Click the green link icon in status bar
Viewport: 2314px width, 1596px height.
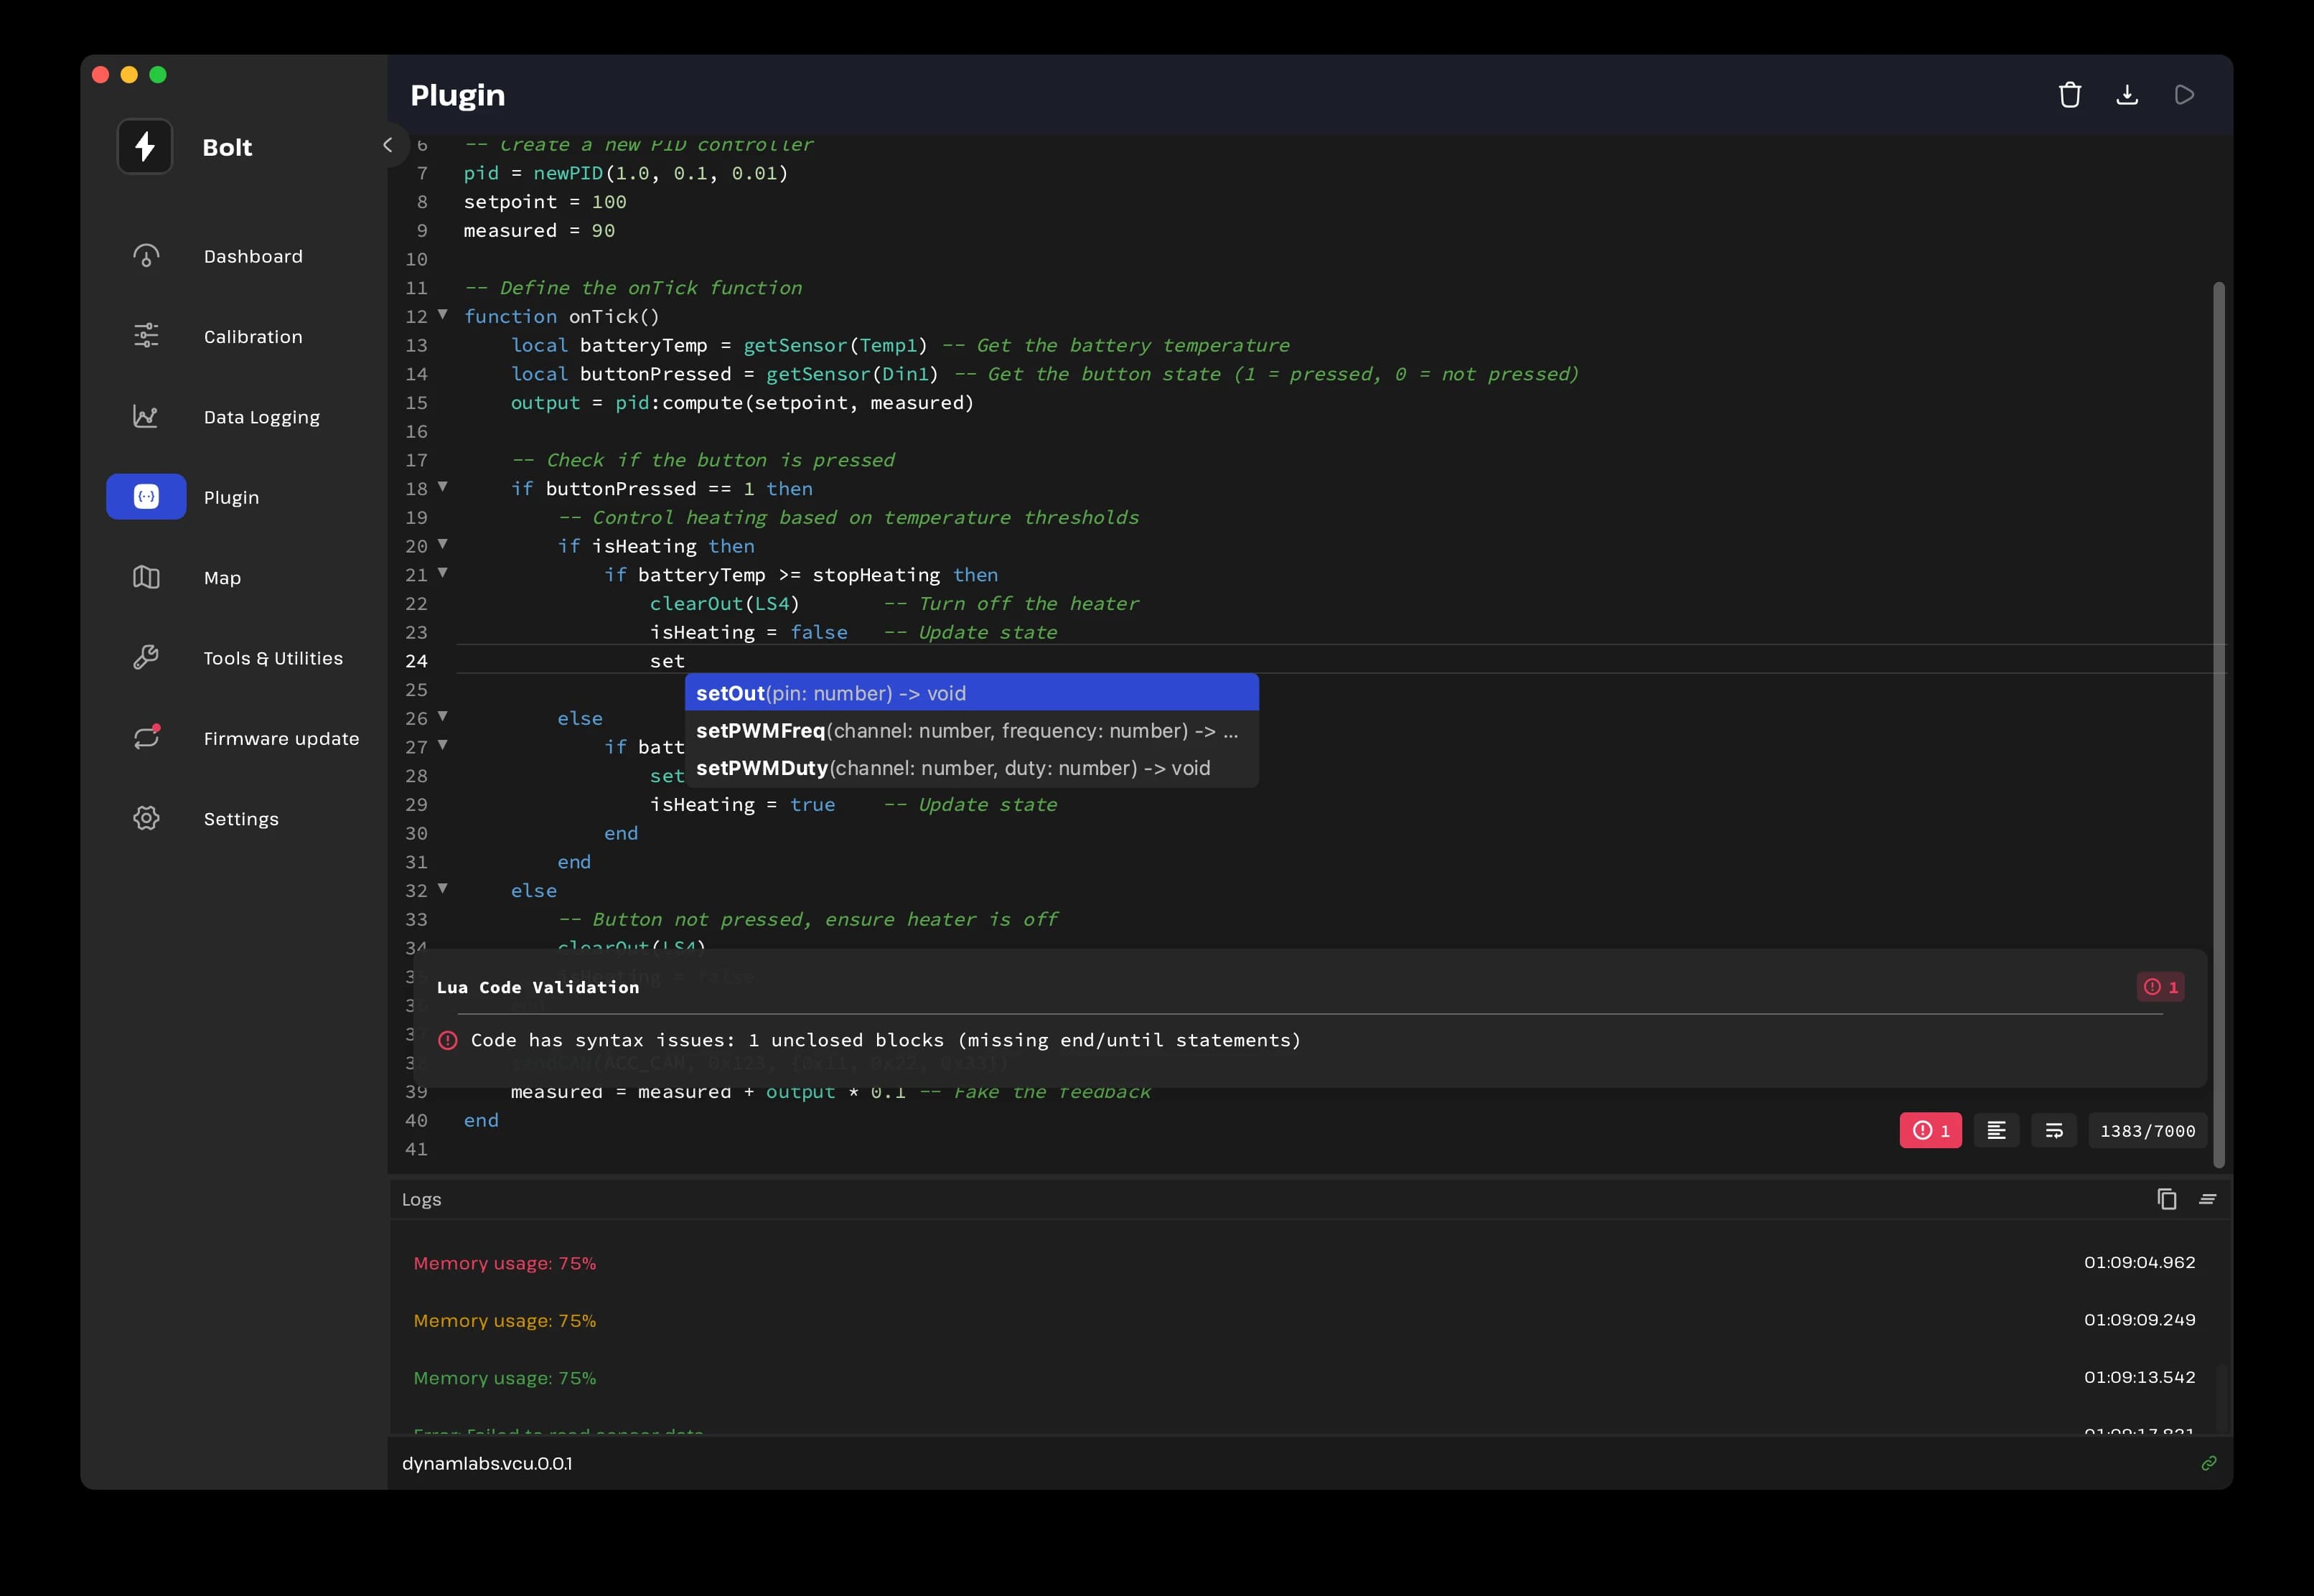coord(2208,1463)
